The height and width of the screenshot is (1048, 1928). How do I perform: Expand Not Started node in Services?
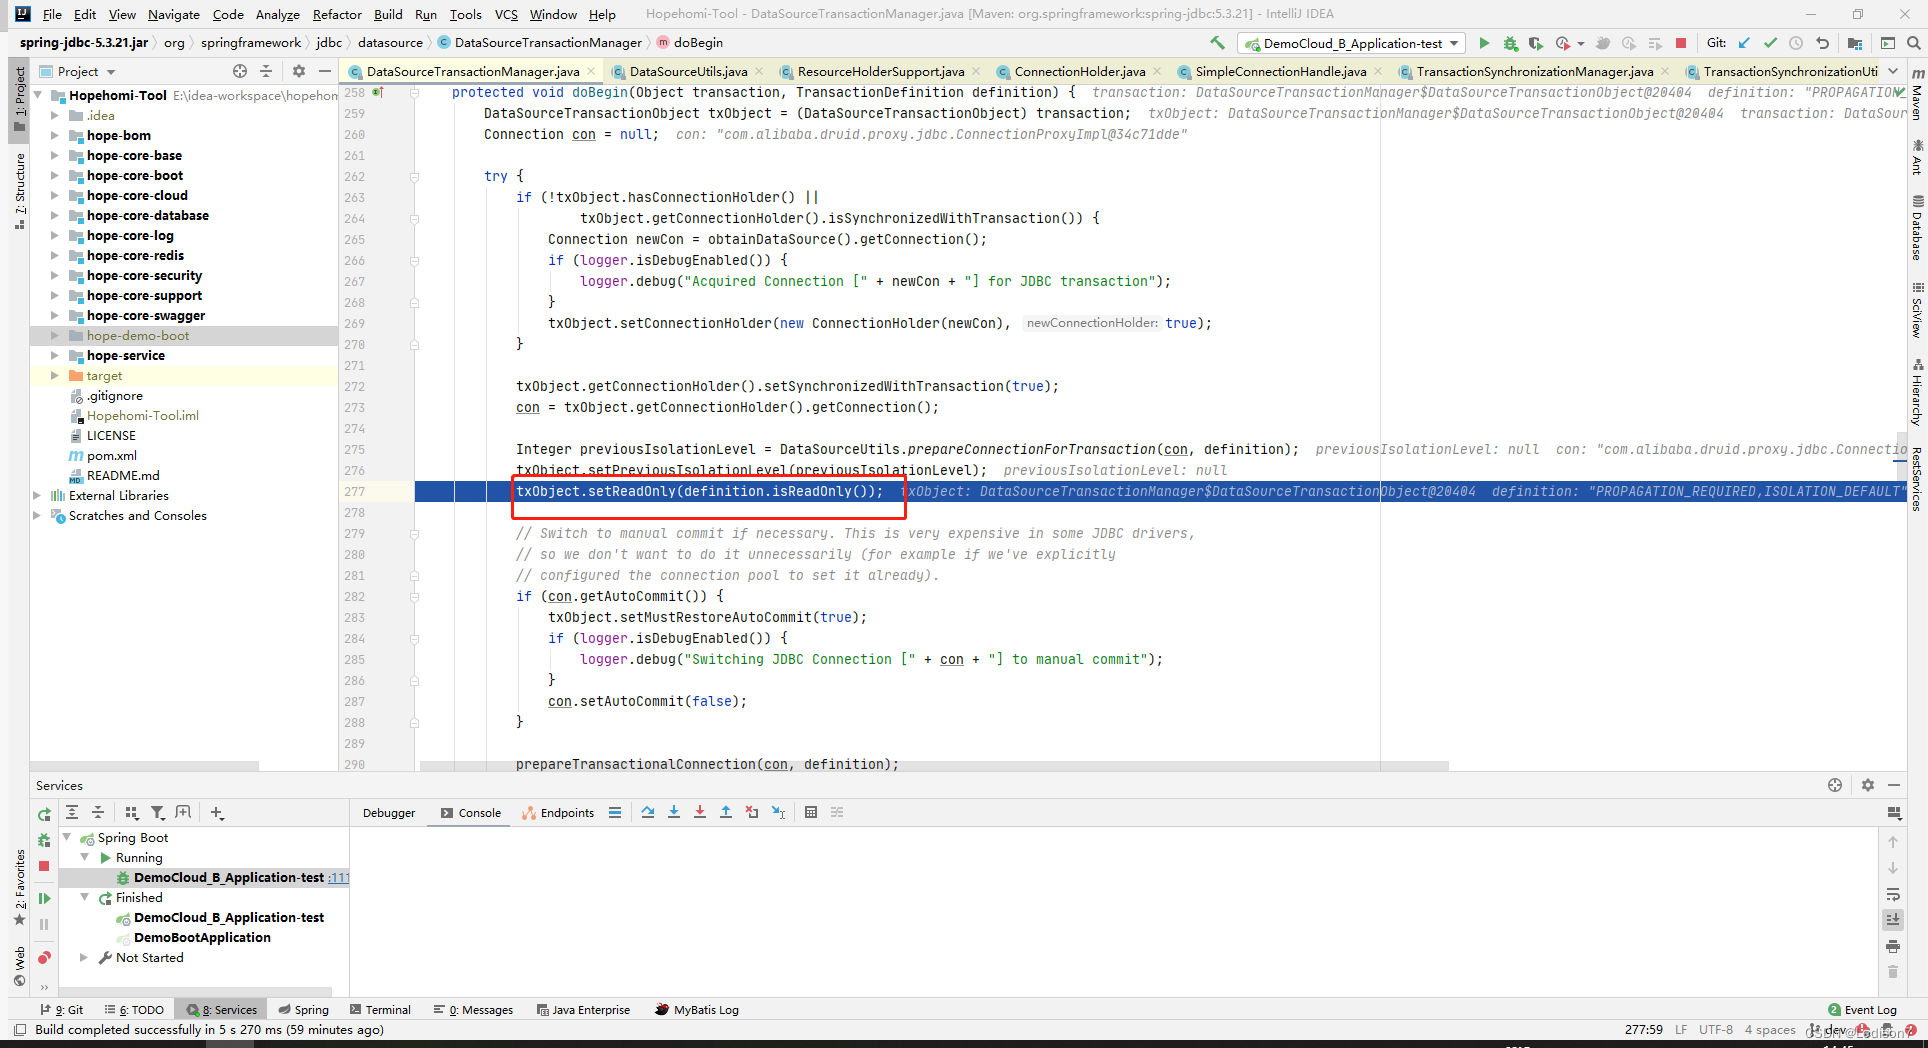[84, 957]
